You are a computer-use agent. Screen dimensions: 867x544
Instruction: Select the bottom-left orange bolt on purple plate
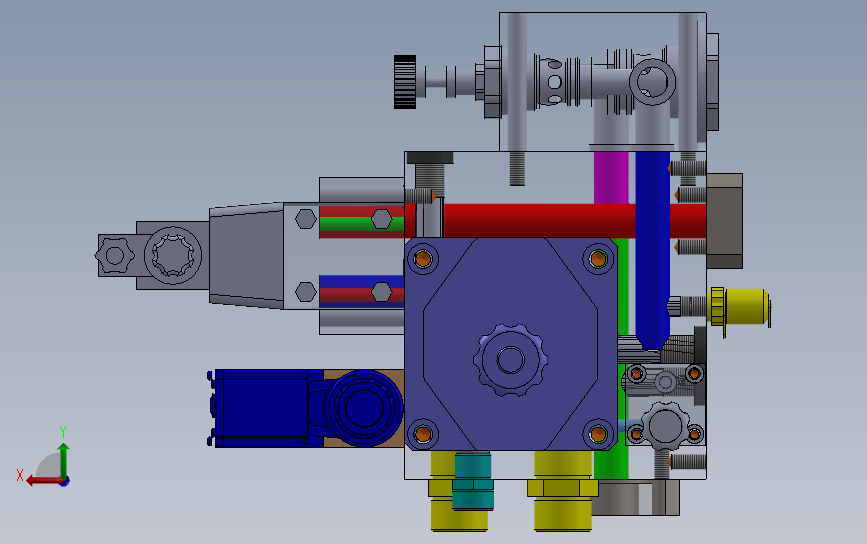point(423,434)
